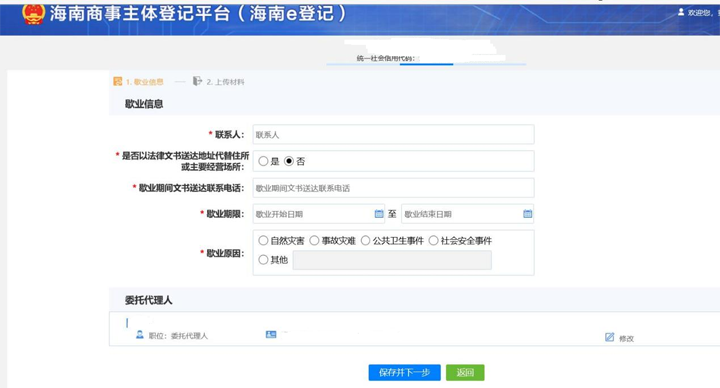Click the green 返回 button
This screenshot has width=720, height=388.
(465, 372)
